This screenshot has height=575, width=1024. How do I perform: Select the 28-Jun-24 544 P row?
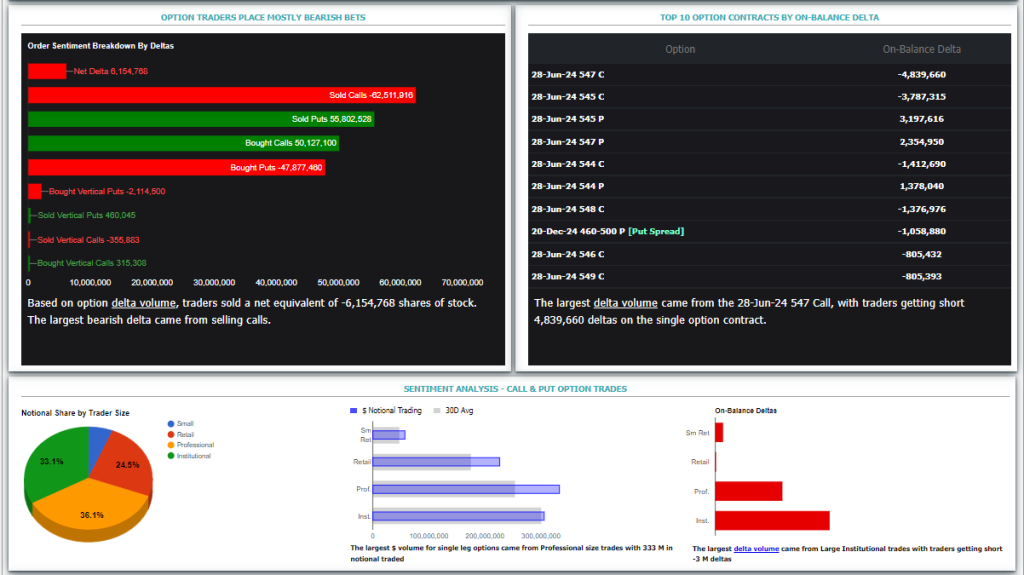click(x=769, y=186)
